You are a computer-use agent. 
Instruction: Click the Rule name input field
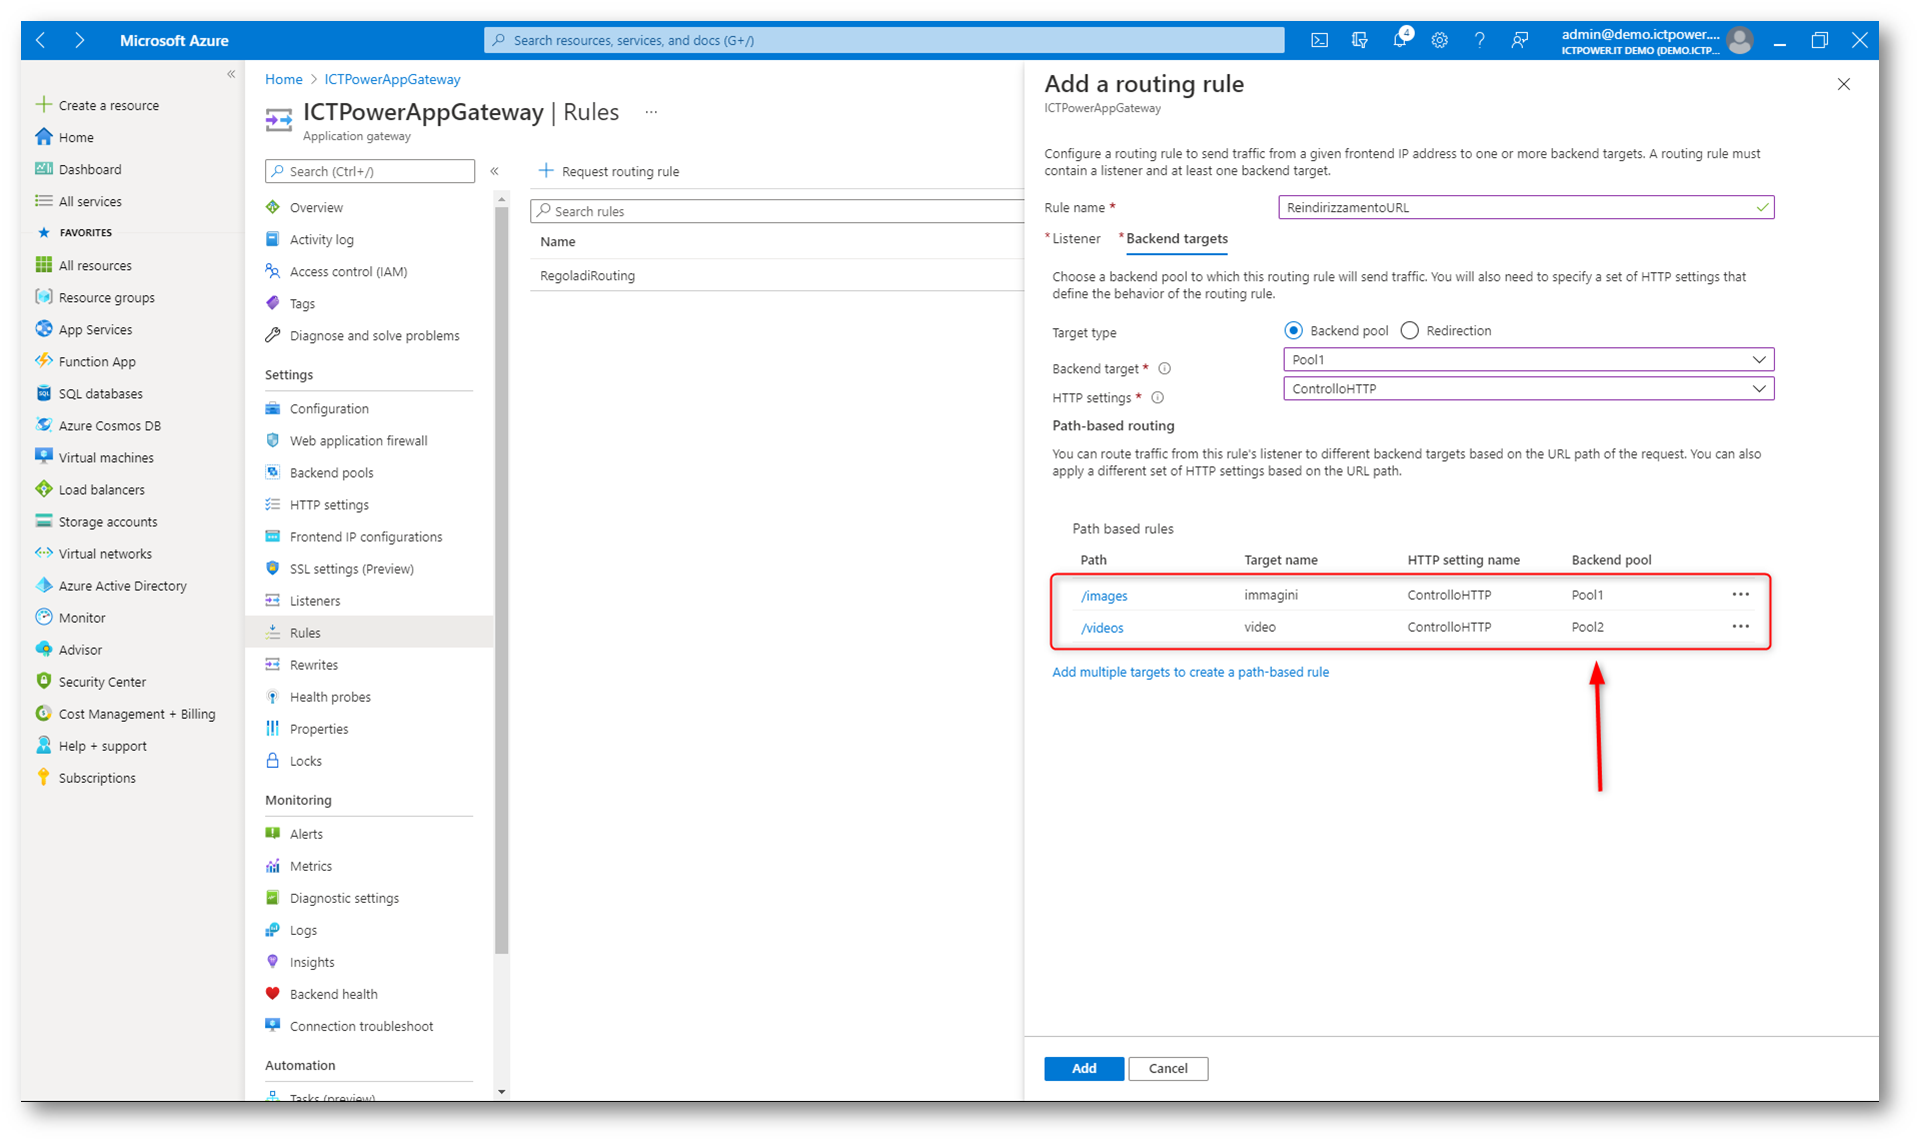coord(1526,207)
